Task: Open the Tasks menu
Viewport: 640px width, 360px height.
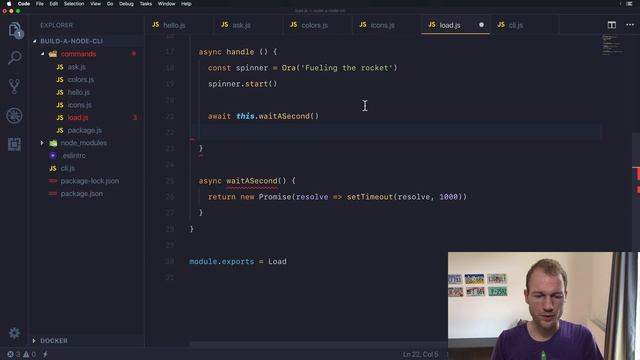Action: tap(146, 4)
